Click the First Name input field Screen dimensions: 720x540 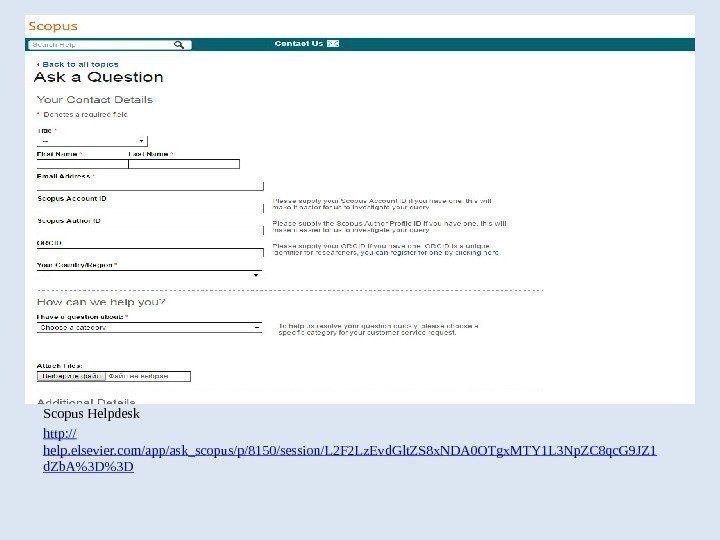[x=82, y=164]
